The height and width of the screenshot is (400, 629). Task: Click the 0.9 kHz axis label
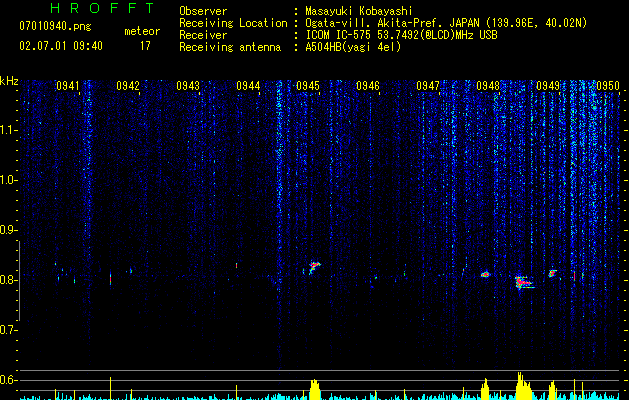click(x=8, y=230)
